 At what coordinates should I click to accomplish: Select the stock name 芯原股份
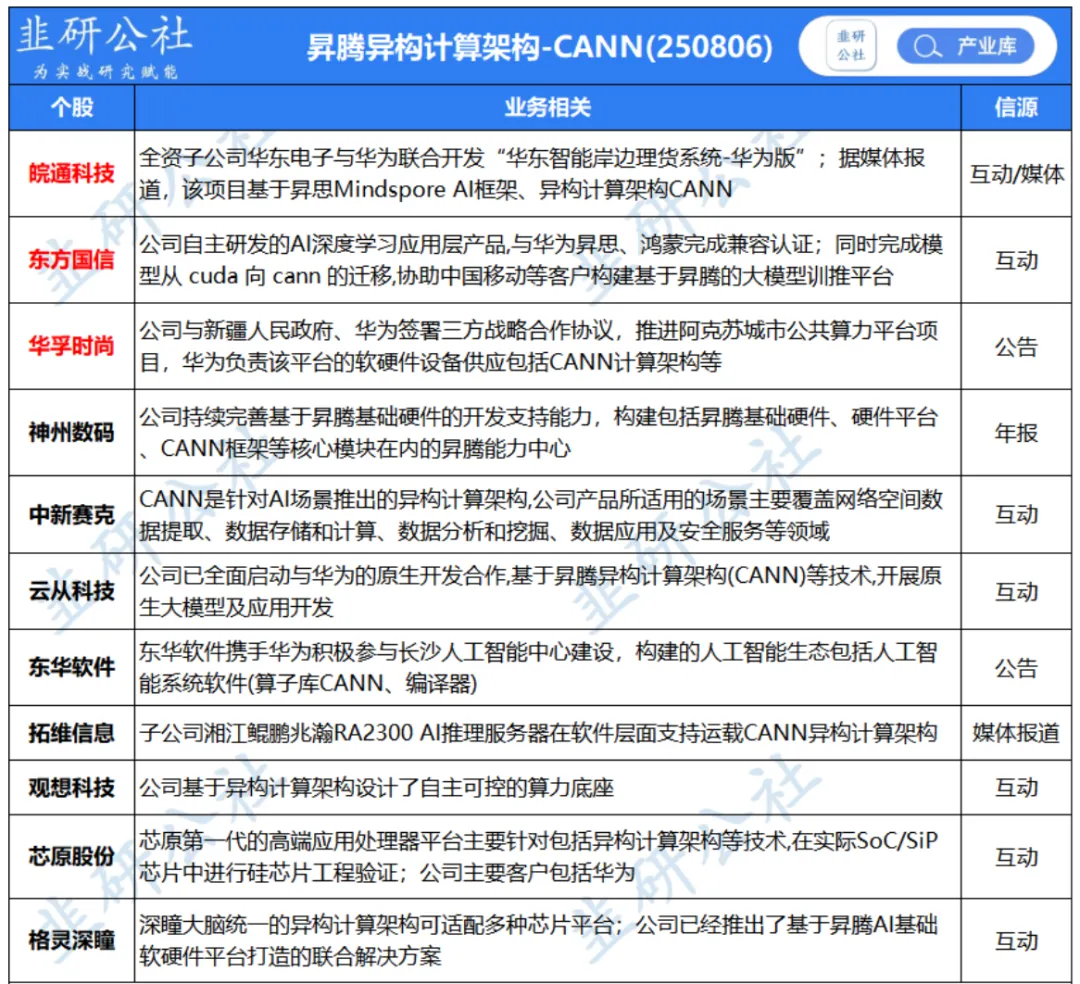pyautogui.click(x=72, y=857)
